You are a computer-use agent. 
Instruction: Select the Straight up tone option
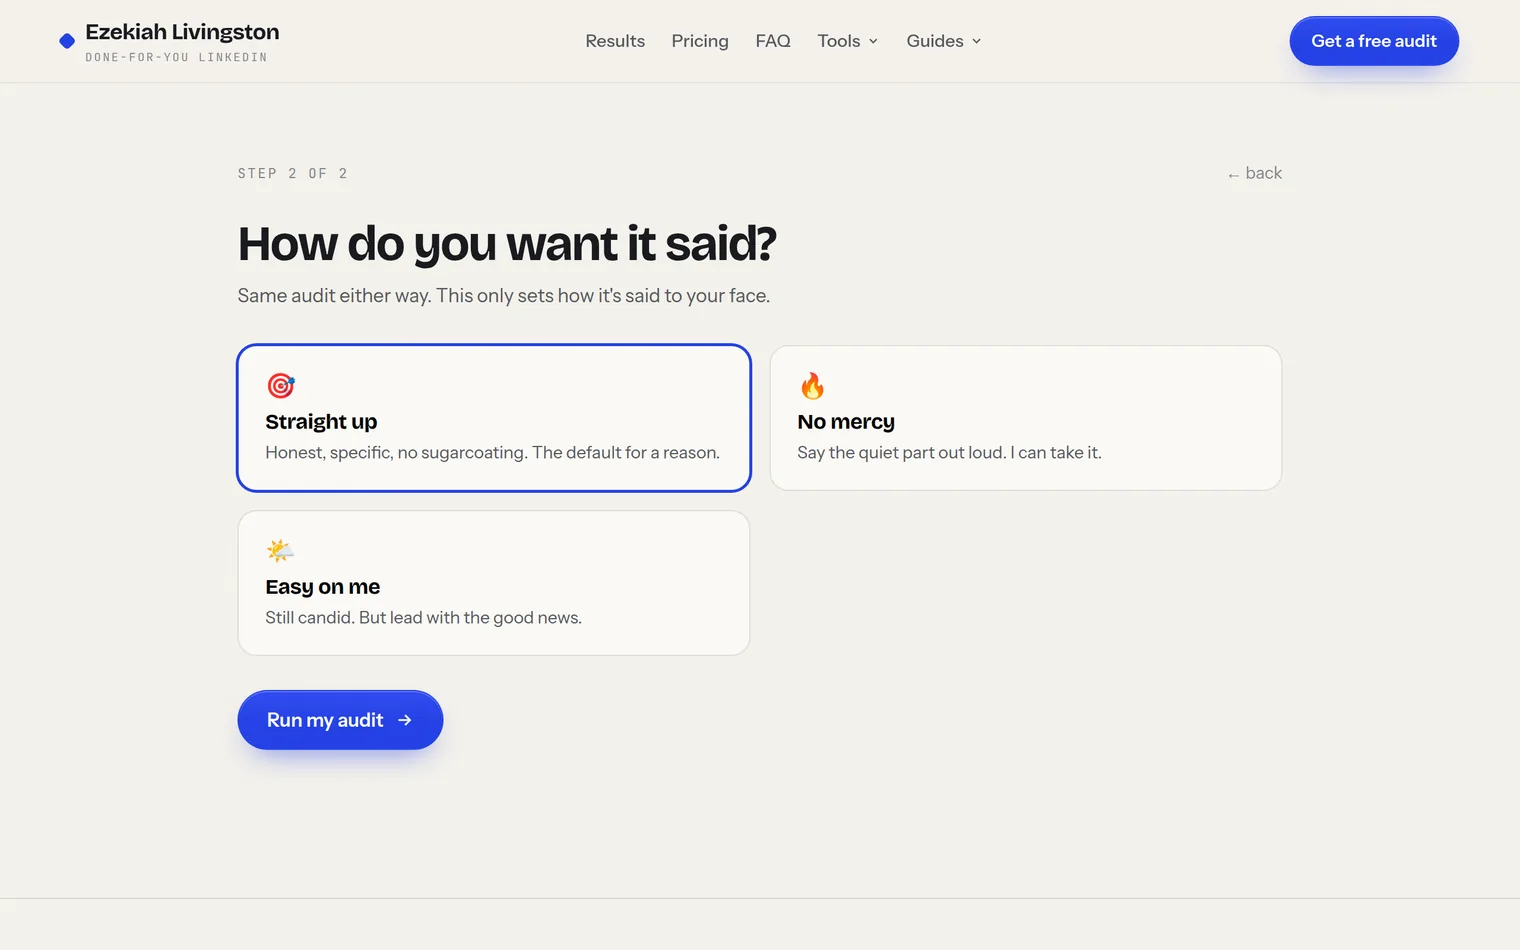494,418
